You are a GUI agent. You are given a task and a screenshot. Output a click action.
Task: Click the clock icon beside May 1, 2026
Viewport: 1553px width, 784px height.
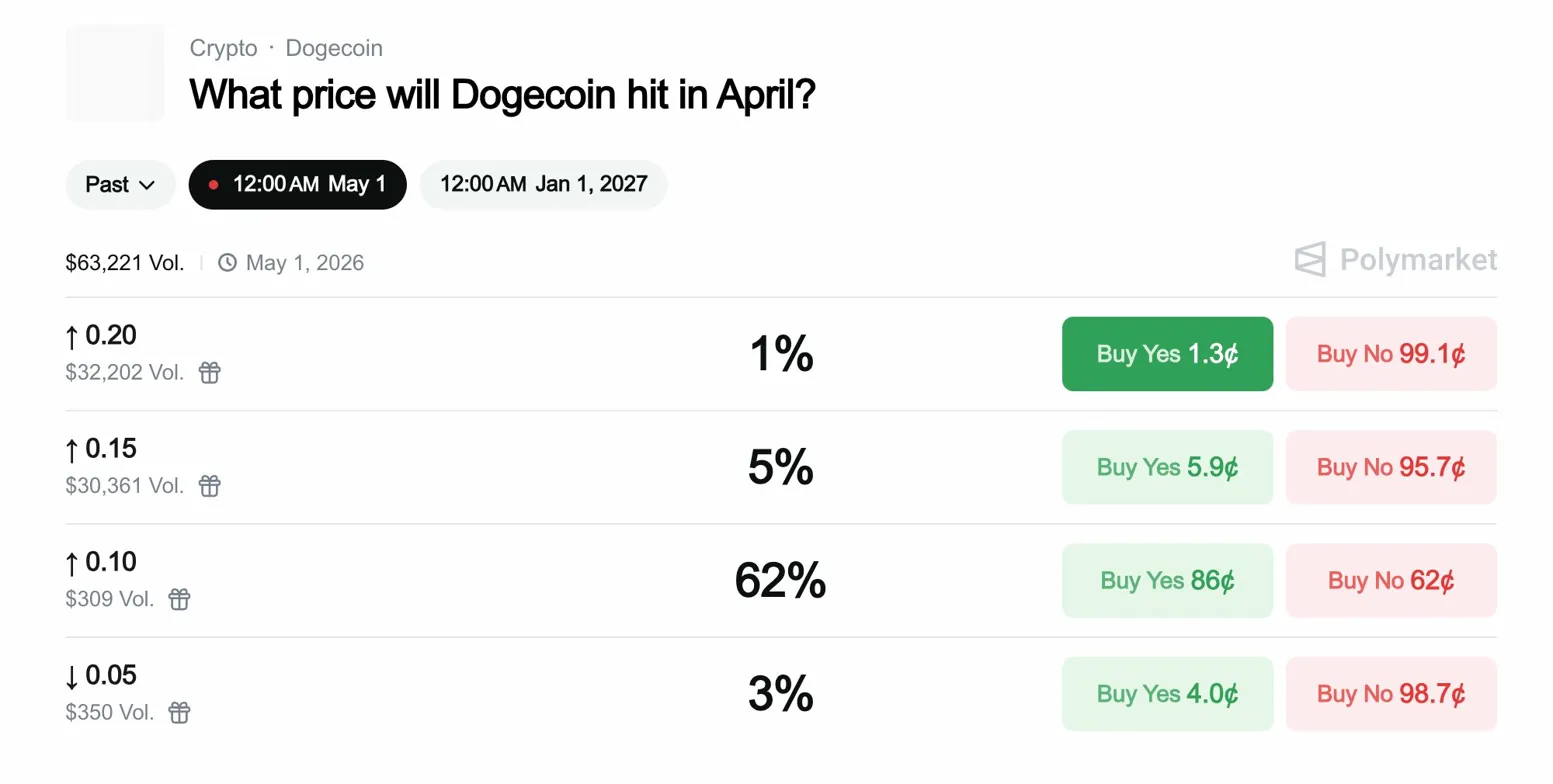(228, 262)
